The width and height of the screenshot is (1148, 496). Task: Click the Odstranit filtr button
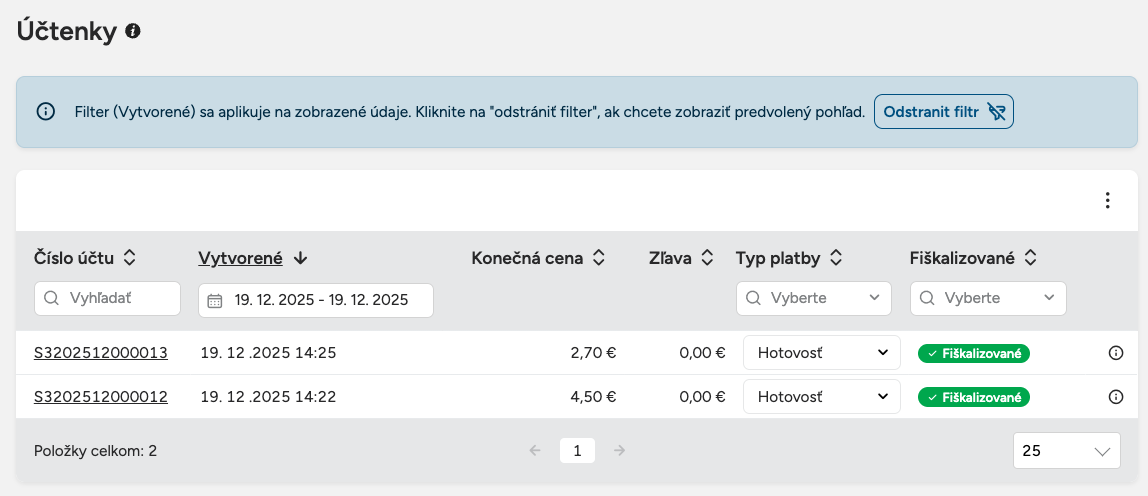click(943, 111)
